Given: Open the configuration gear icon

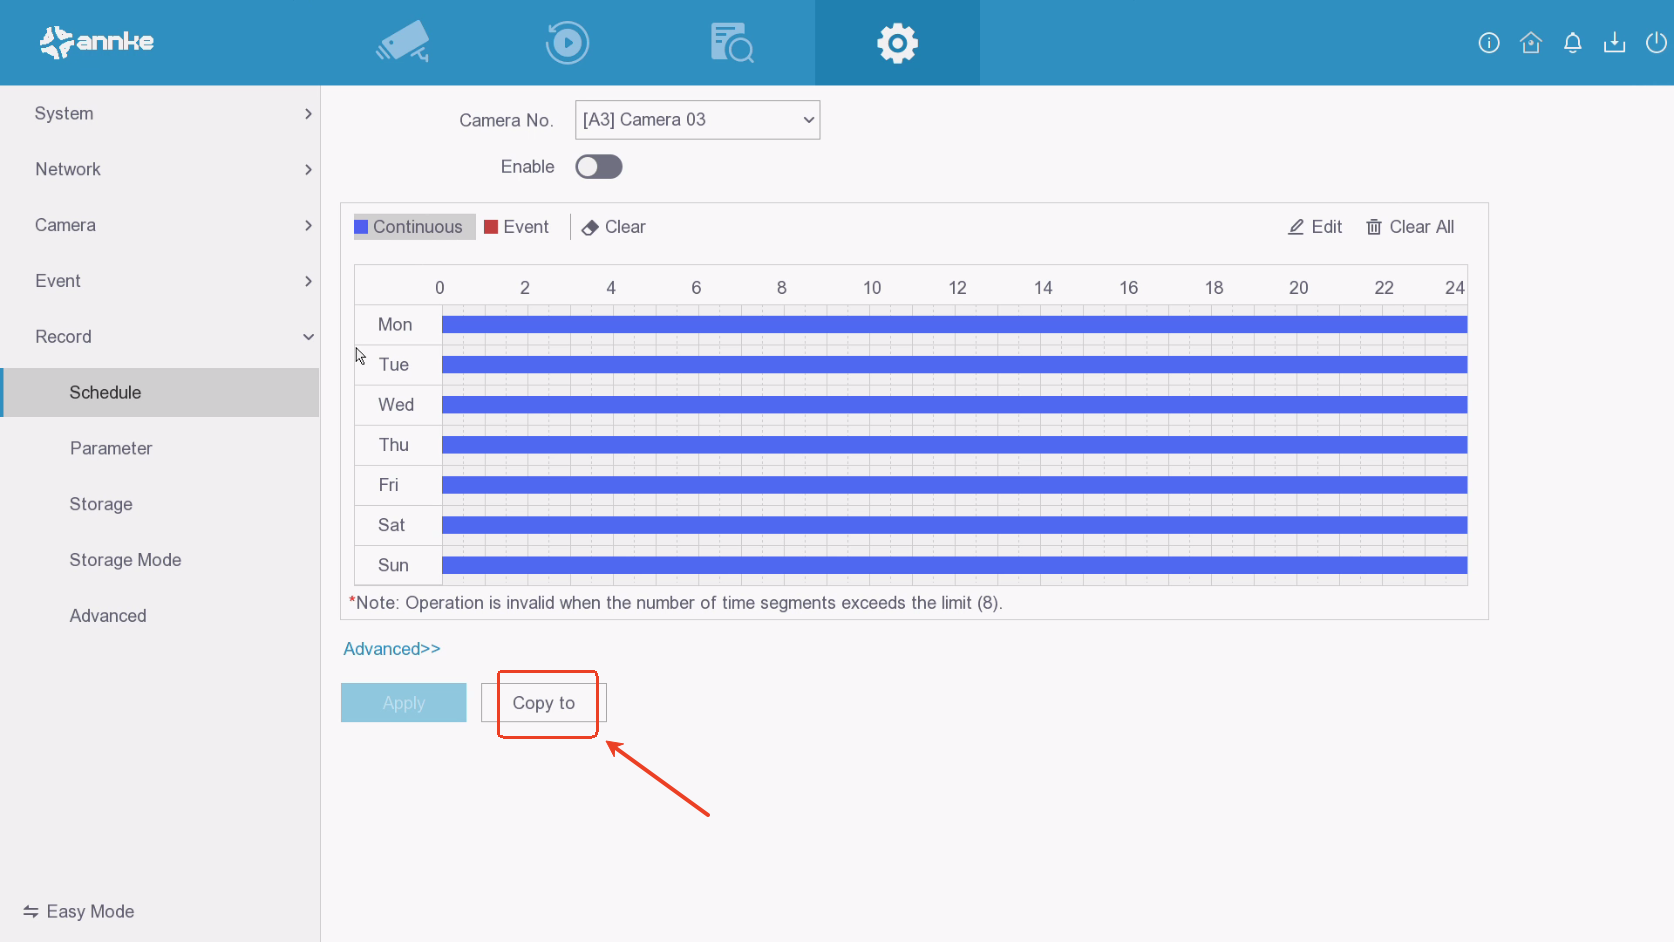Looking at the screenshot, I should coord(897,43).
